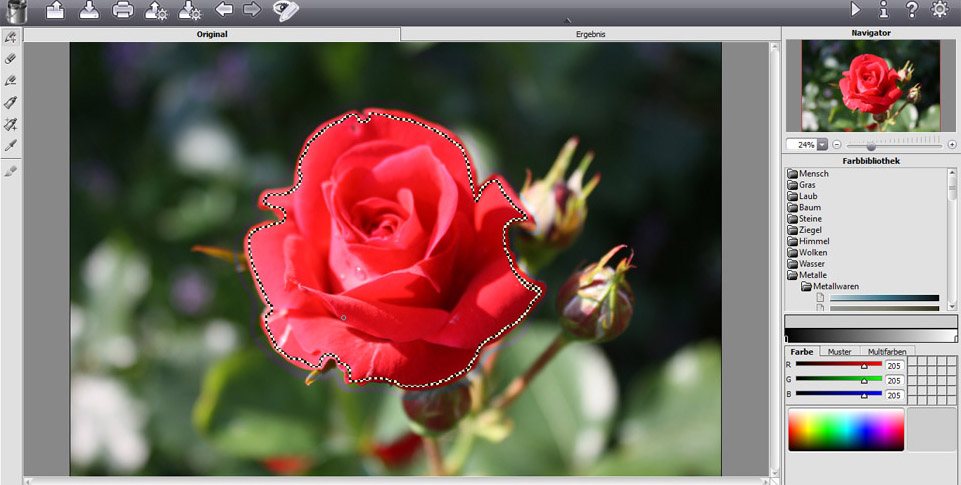Click the printer icon
The width and height of the screenshot is (961, 485).
click(x=122, y=10)
